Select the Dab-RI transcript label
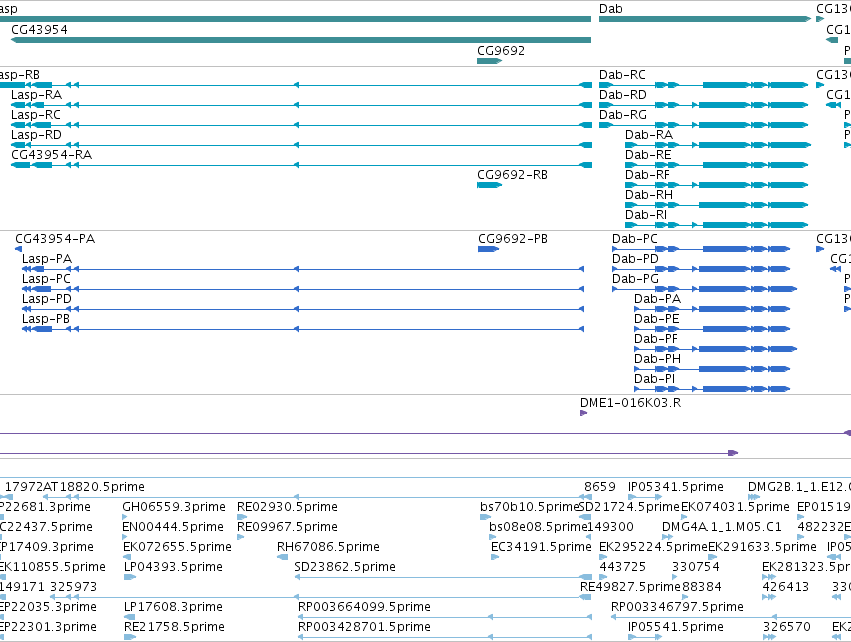The height and width of the screenshot is (642, 851). [646, 215]
